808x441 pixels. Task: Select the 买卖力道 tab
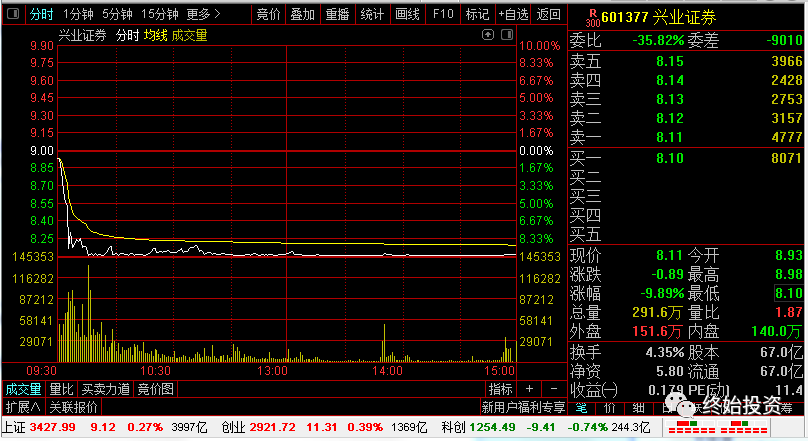click(x=105, y=389)
